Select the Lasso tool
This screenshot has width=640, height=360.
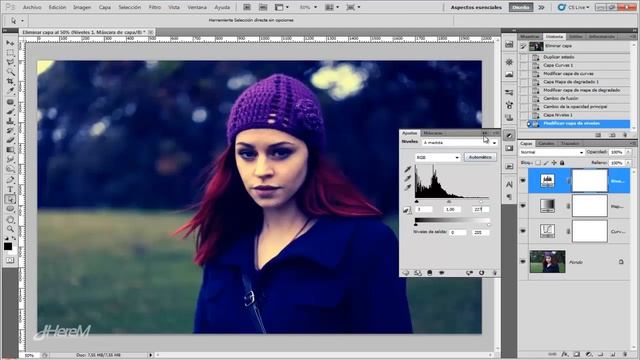click(10, 62)
